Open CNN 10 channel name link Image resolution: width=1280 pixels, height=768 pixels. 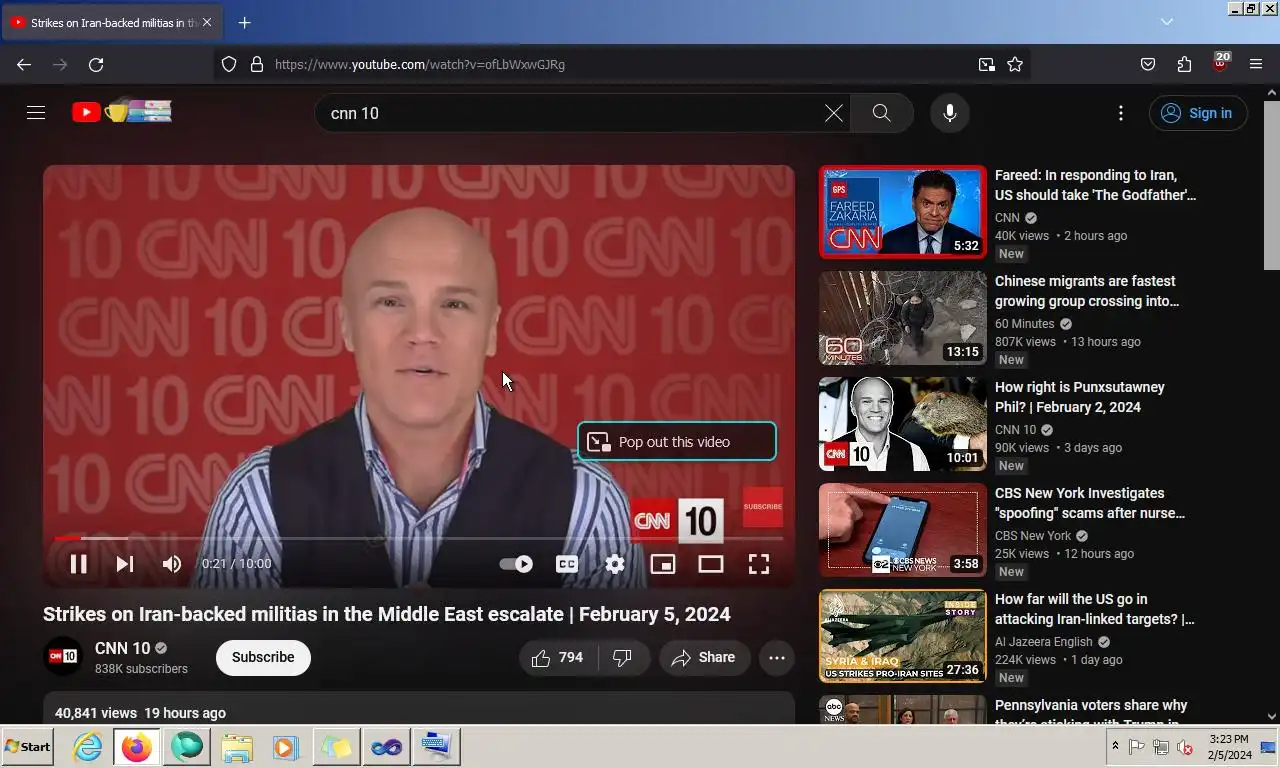point(122,648)
